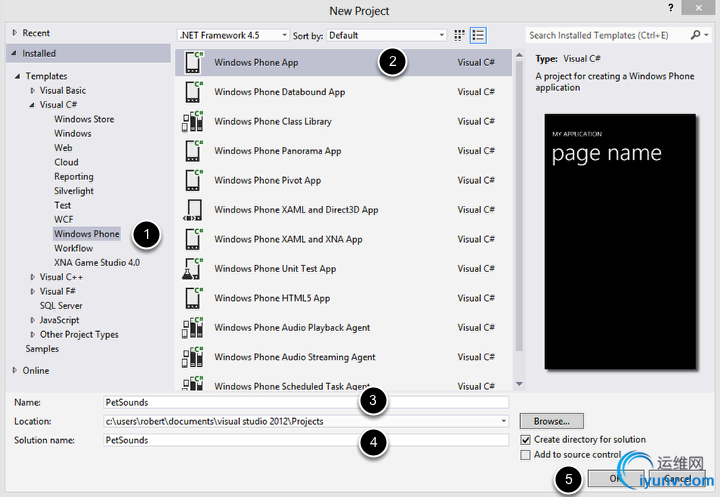Select the Test template category
Image resolution: width=720 pixels, height=497 pixels.
coord(62,205)
